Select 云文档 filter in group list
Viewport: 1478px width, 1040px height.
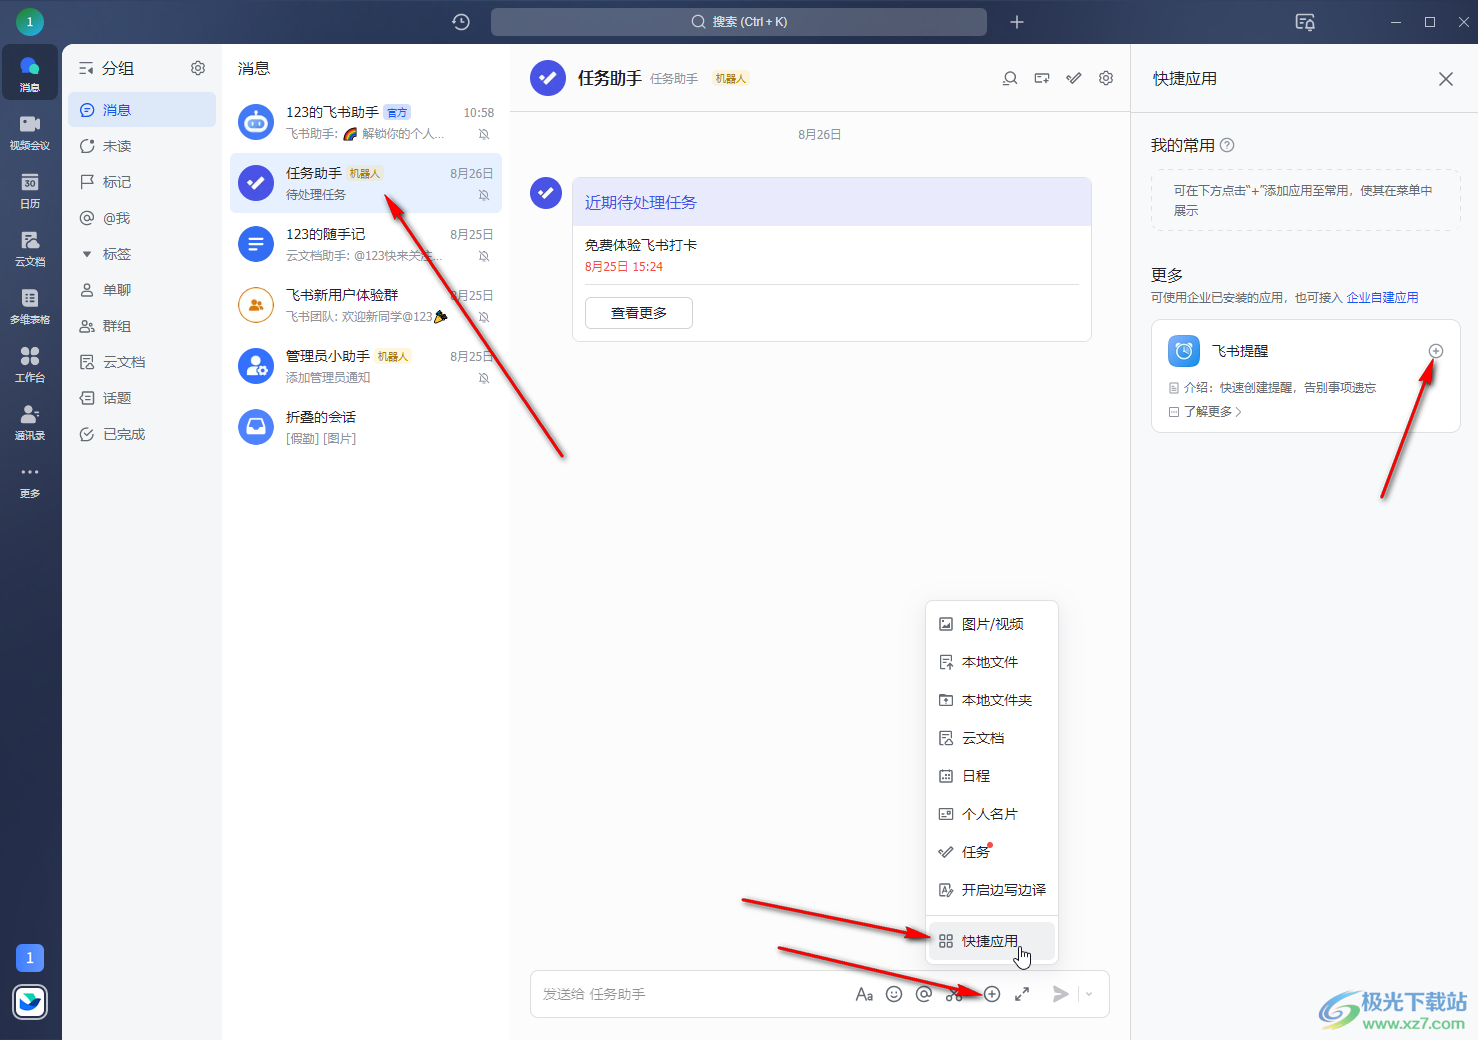point(142,362)
